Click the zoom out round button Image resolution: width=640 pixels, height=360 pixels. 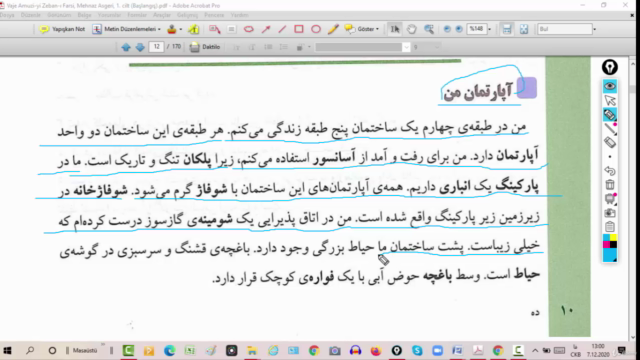click(x=447, y=29)
